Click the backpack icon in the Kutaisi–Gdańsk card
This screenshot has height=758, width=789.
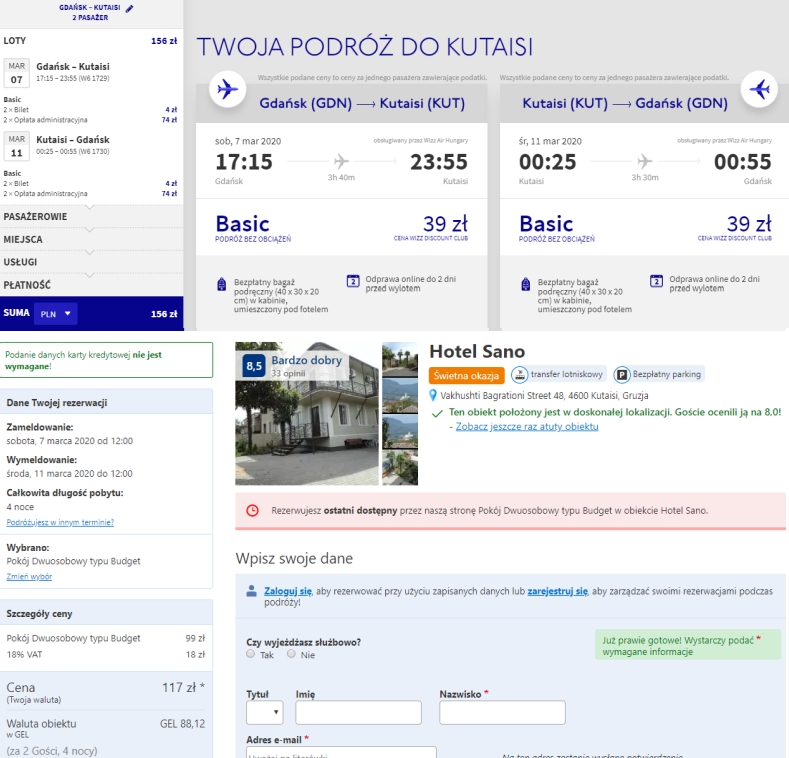click(x=525, y=284)
